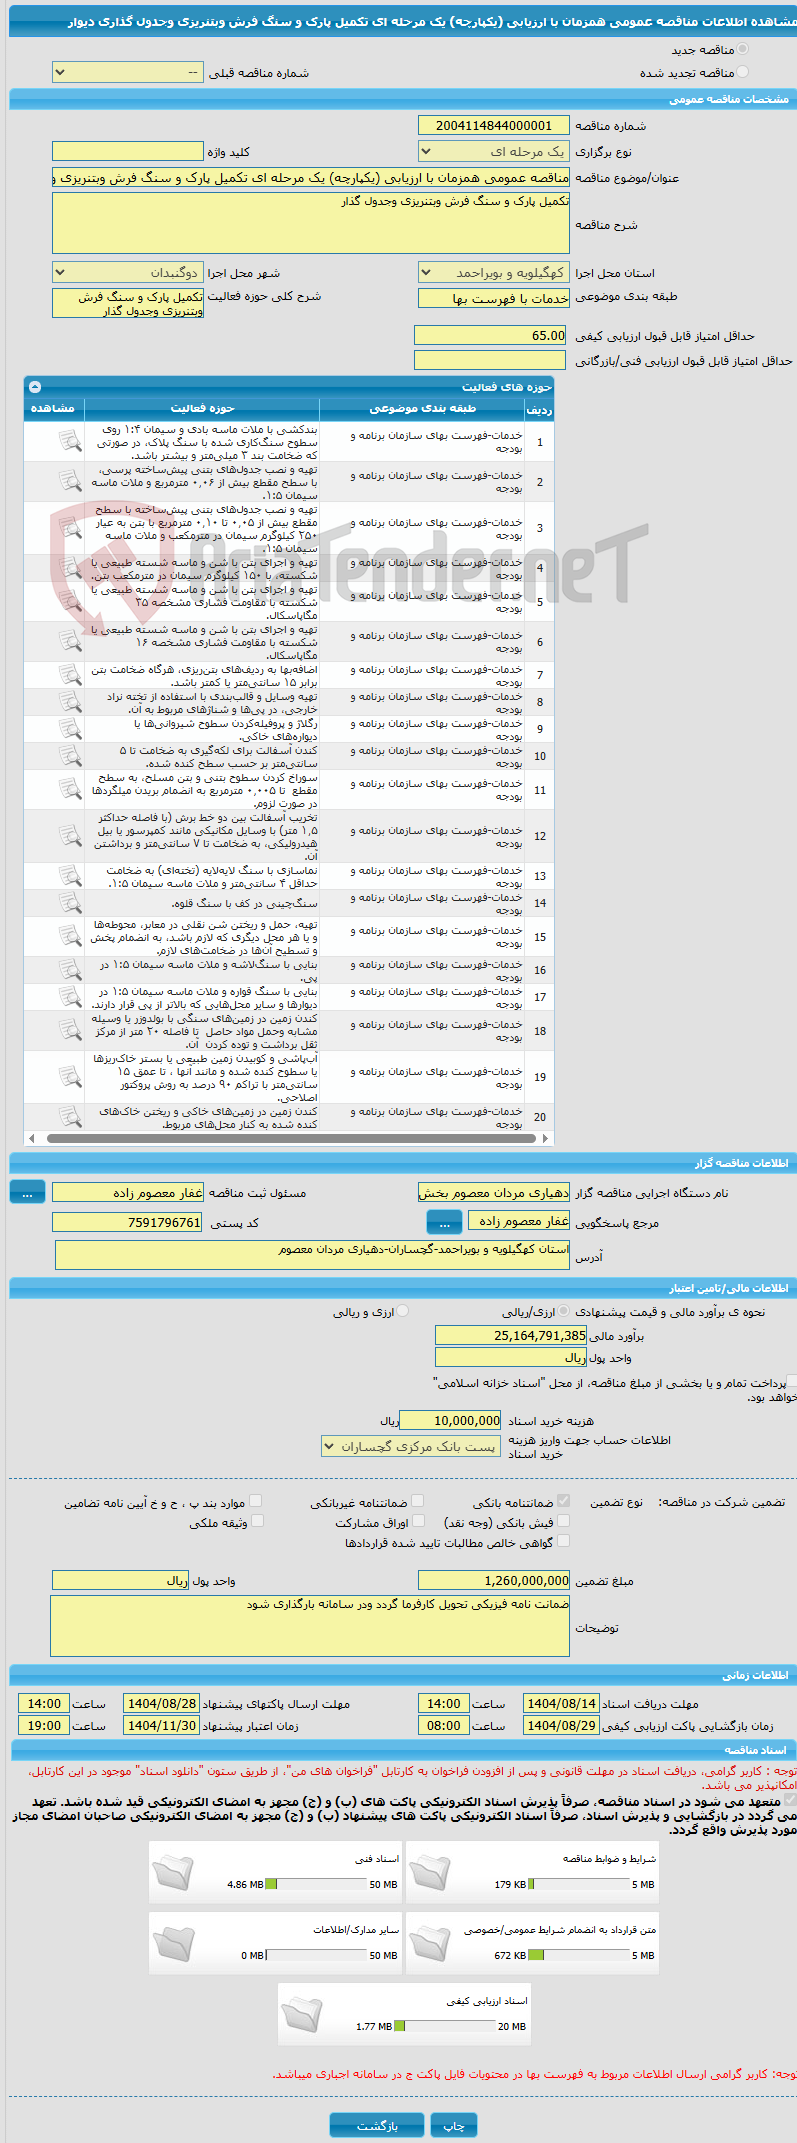Open the view icon for activity row 18

click(69, 1030)
